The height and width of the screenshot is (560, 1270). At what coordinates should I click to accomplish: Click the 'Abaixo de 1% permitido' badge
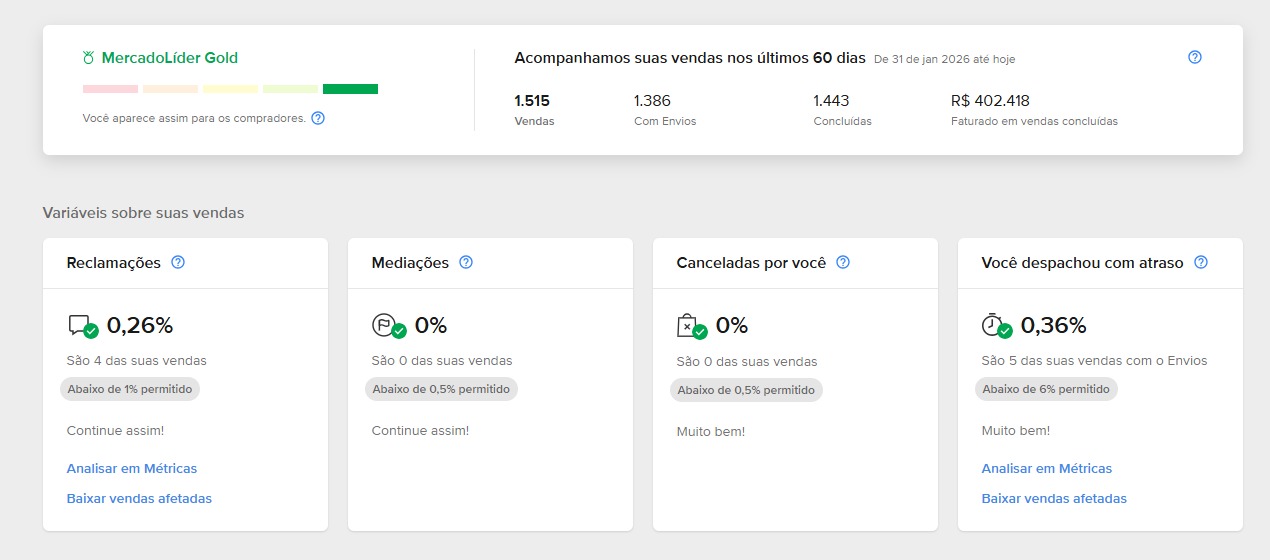(130, 389)
